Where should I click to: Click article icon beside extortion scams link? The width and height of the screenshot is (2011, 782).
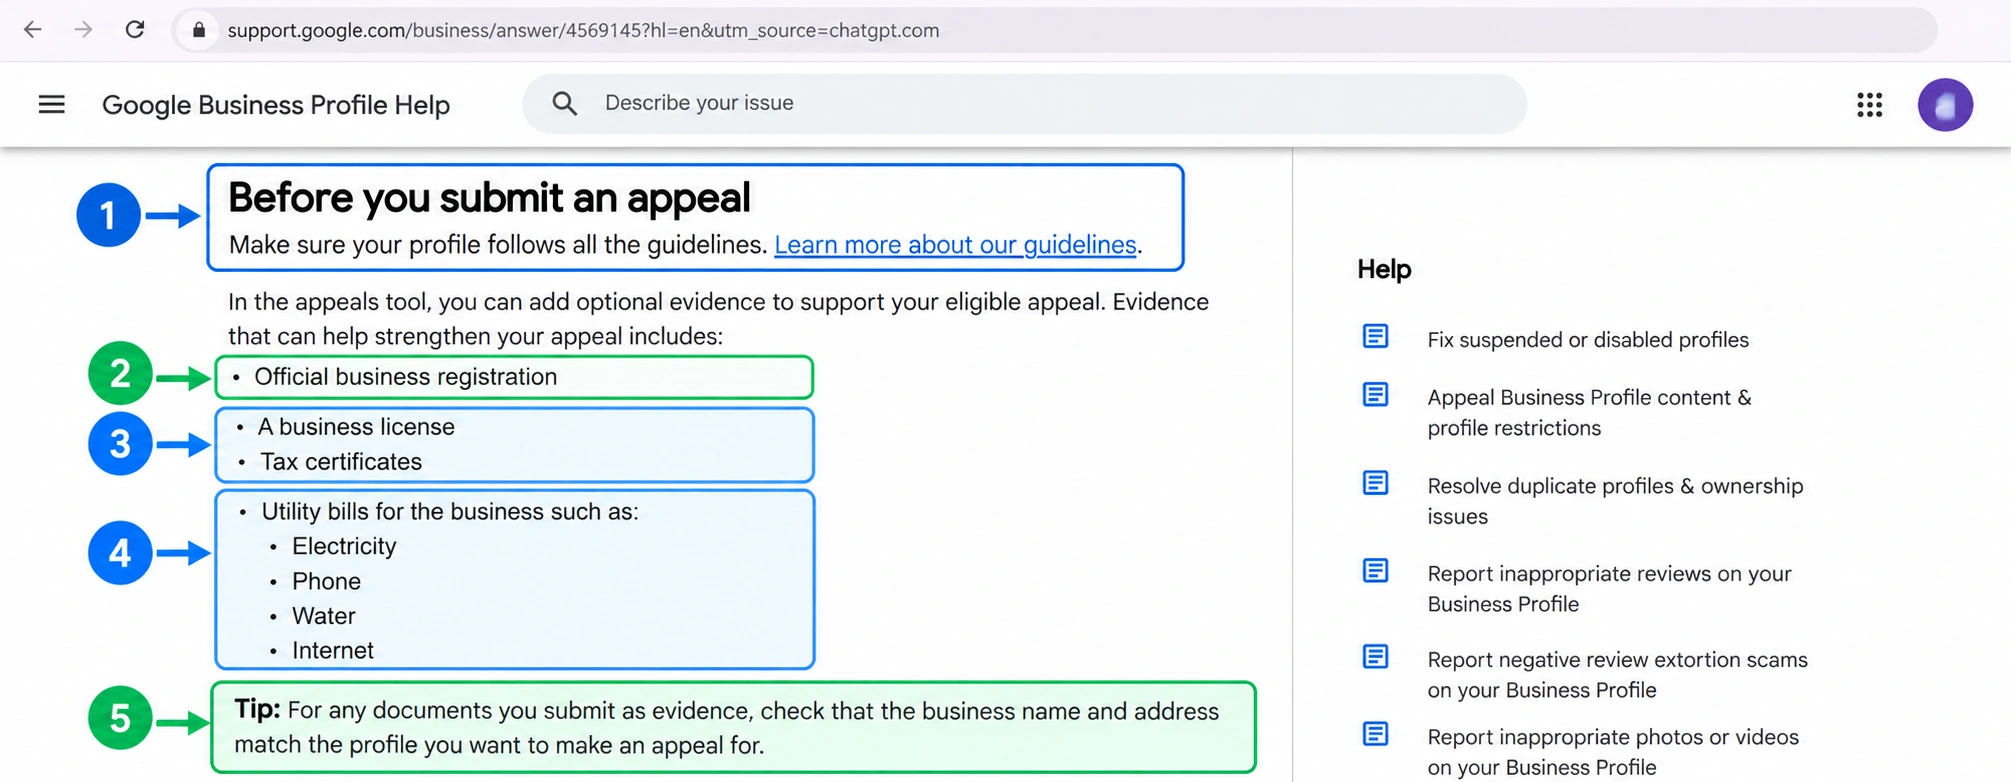(x=1376, y=657)
